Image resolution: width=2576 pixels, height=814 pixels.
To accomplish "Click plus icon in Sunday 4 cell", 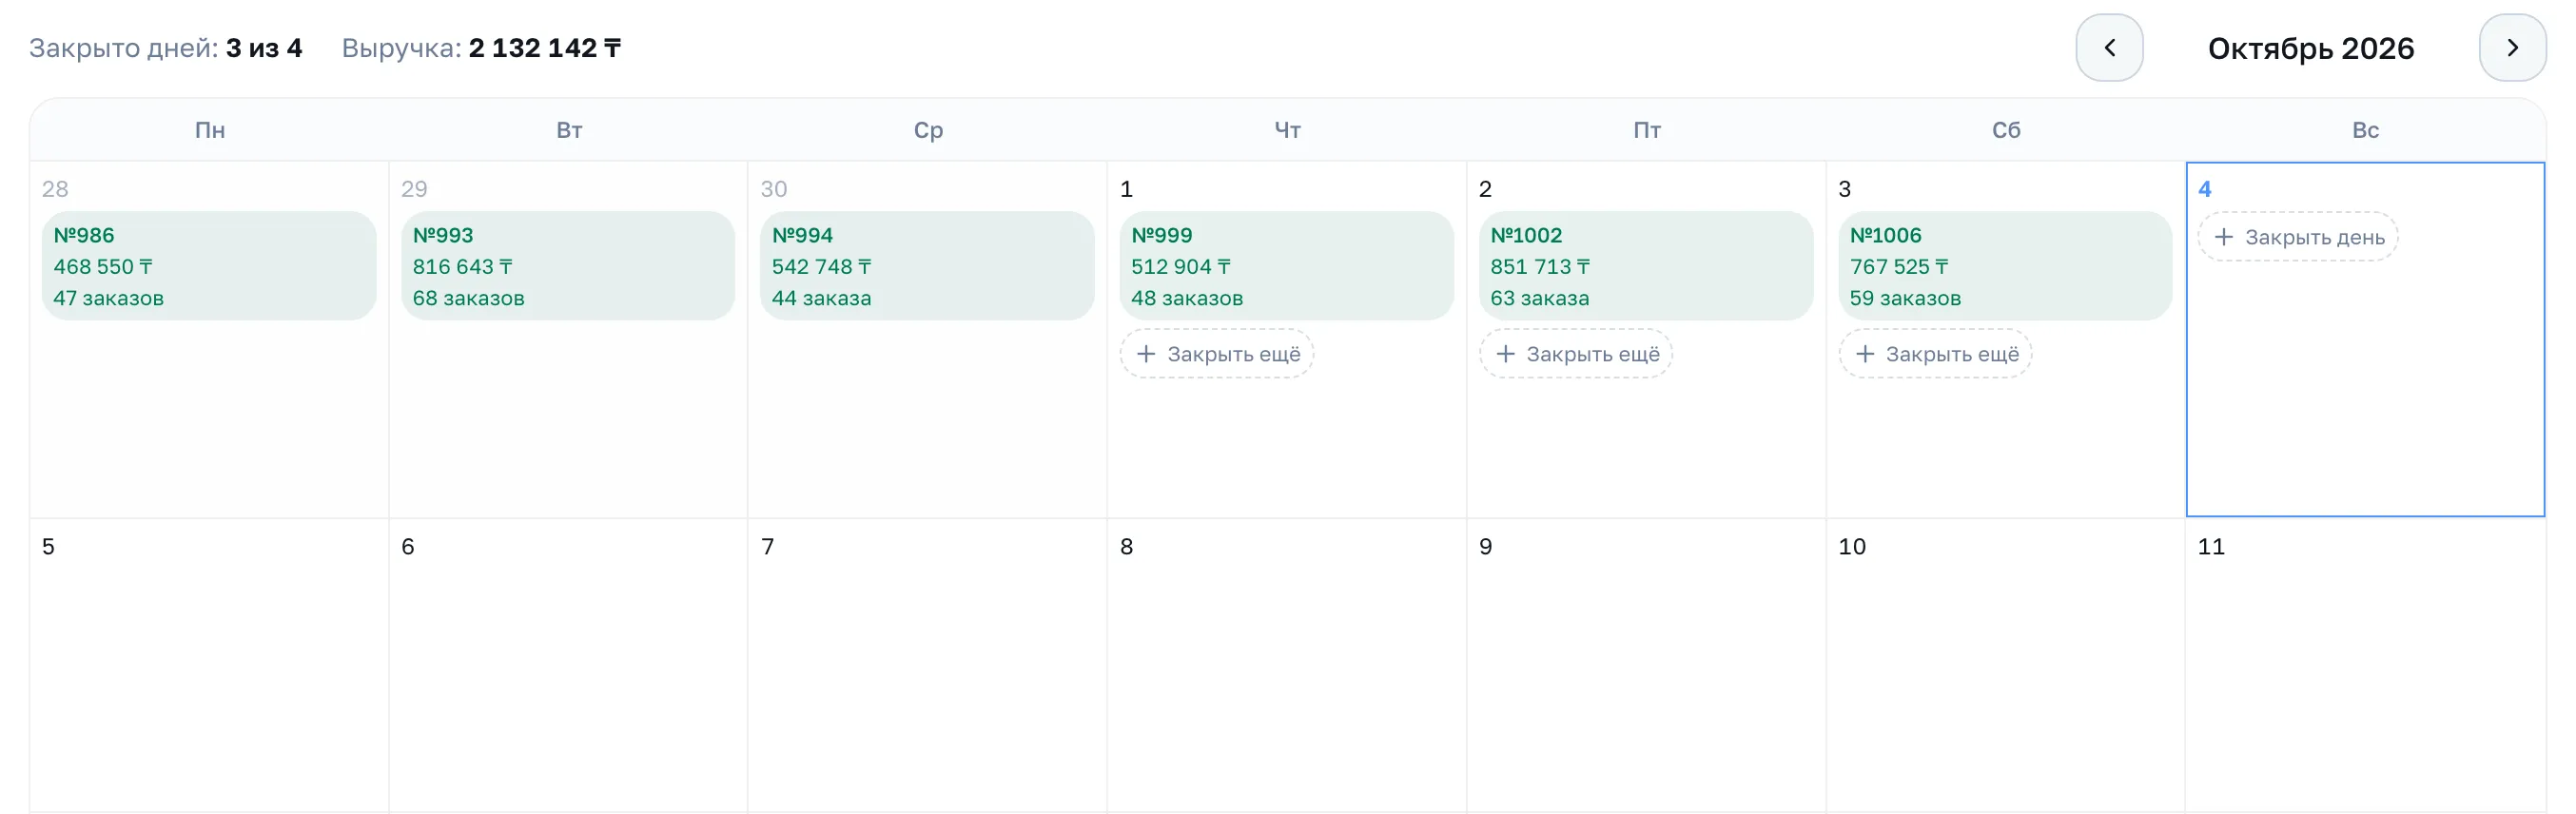I will click(x=2223, y=237).
